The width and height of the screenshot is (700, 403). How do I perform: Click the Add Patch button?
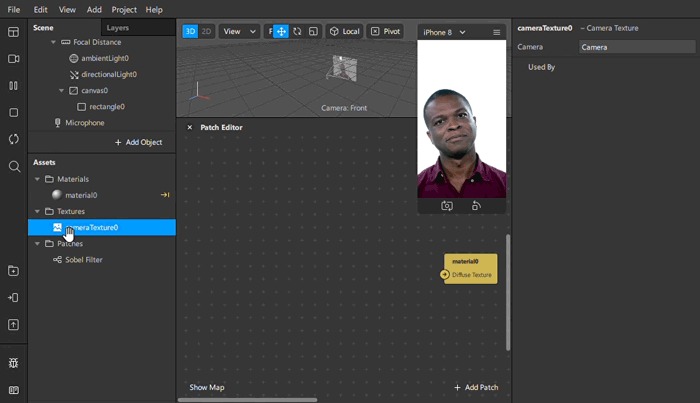point(476,387)
